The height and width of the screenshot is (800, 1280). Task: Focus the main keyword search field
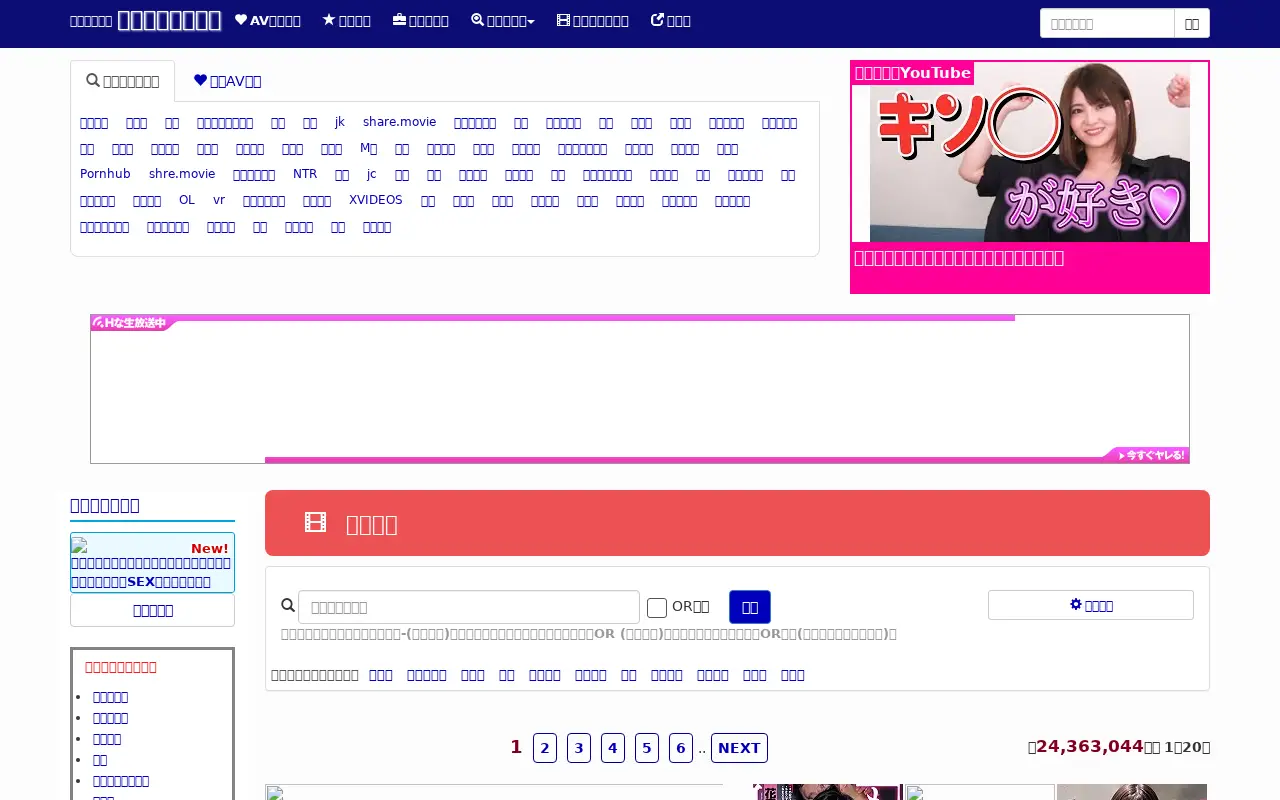pos(469,607)
